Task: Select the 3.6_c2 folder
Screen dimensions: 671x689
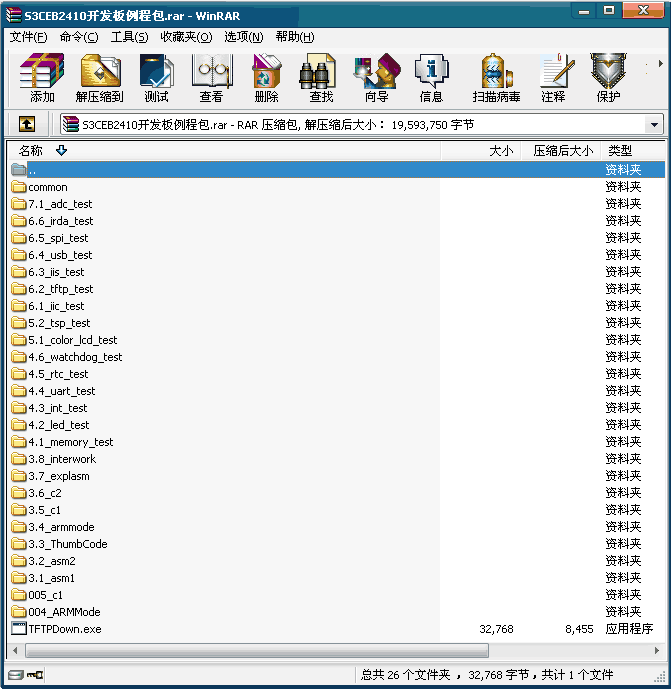Action: point(36,493)
